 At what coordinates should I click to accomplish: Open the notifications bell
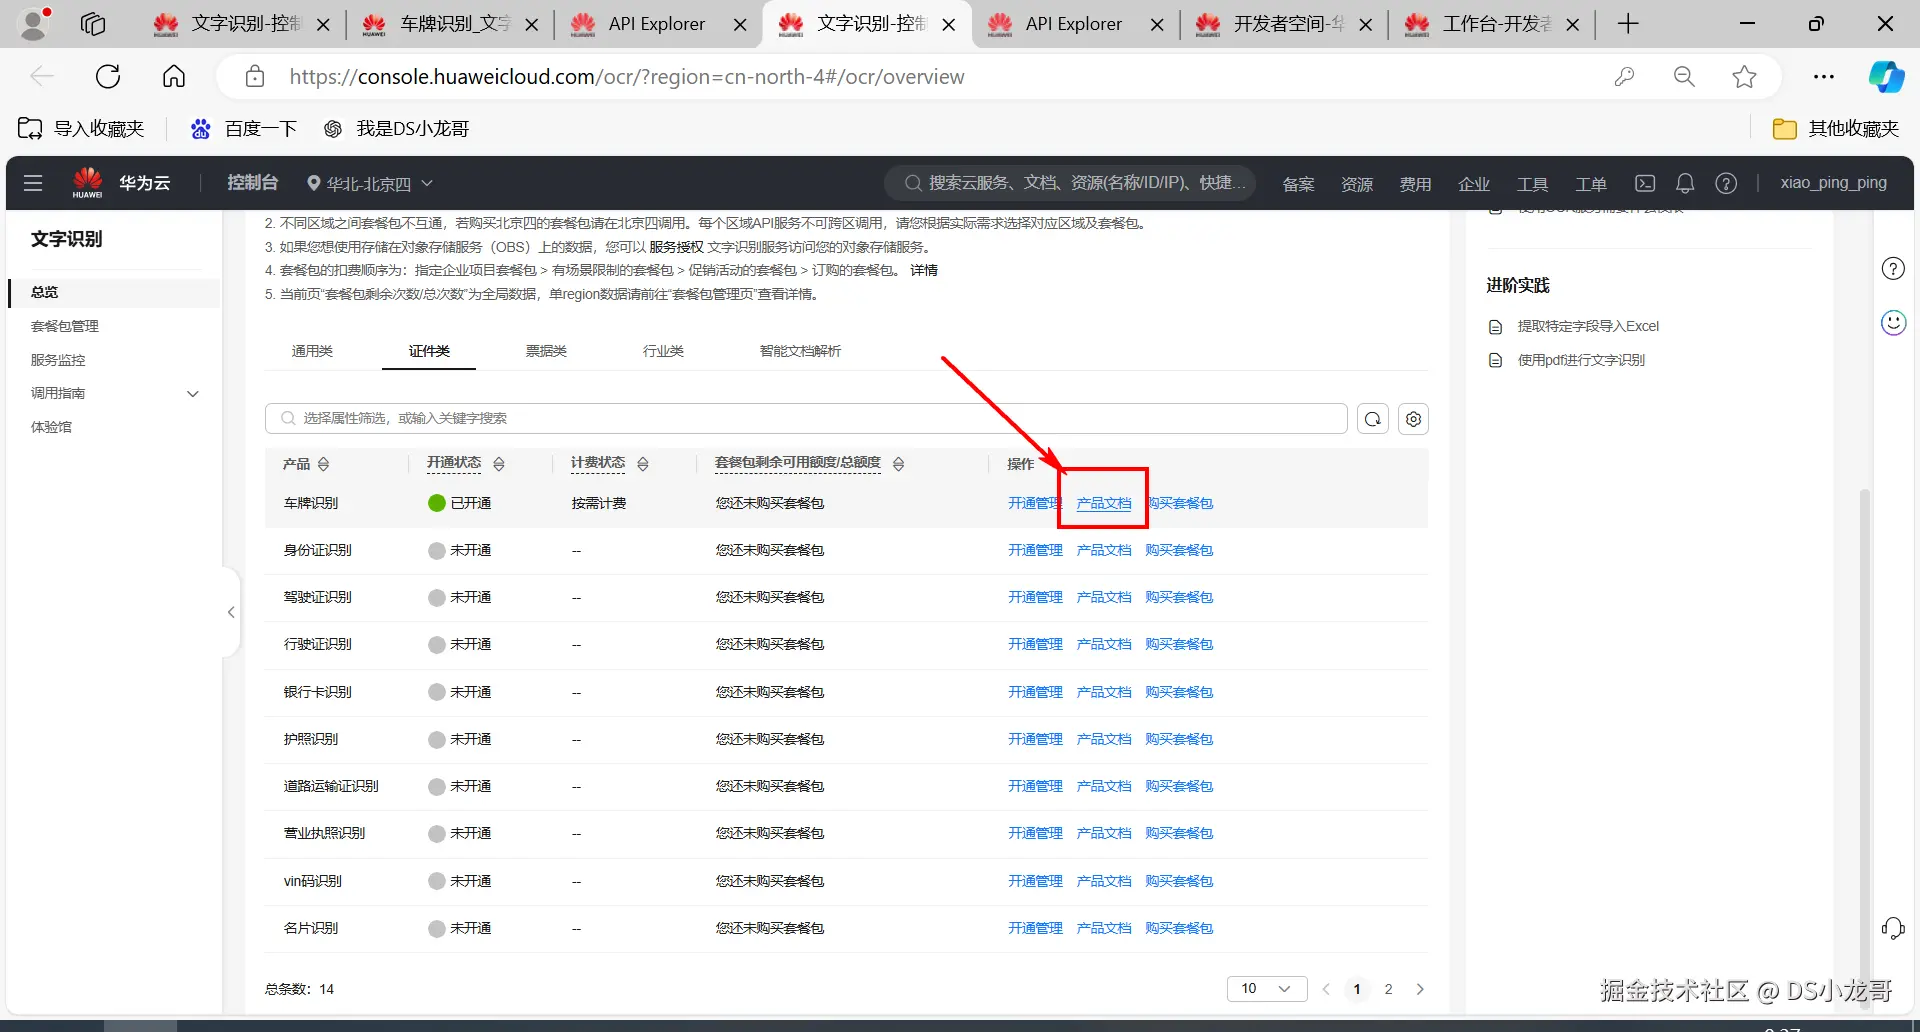point(1685,183)
